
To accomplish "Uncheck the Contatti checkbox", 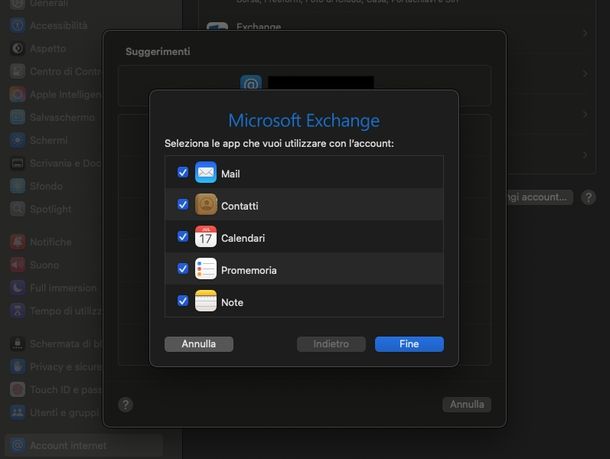I will pos(183,205).
